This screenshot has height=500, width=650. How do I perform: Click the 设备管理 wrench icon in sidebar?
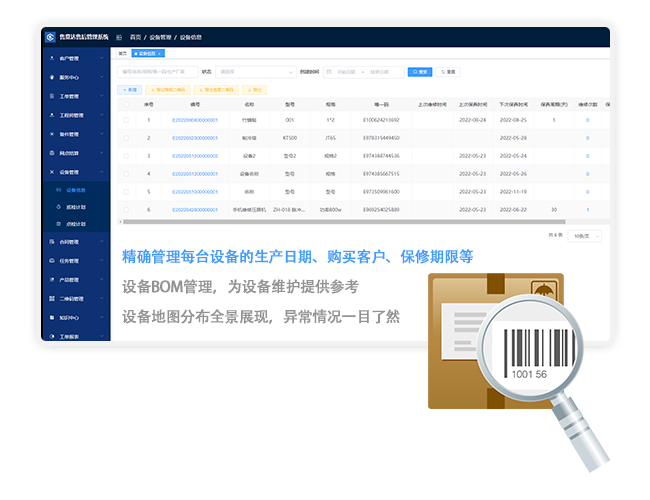point(51,171)
